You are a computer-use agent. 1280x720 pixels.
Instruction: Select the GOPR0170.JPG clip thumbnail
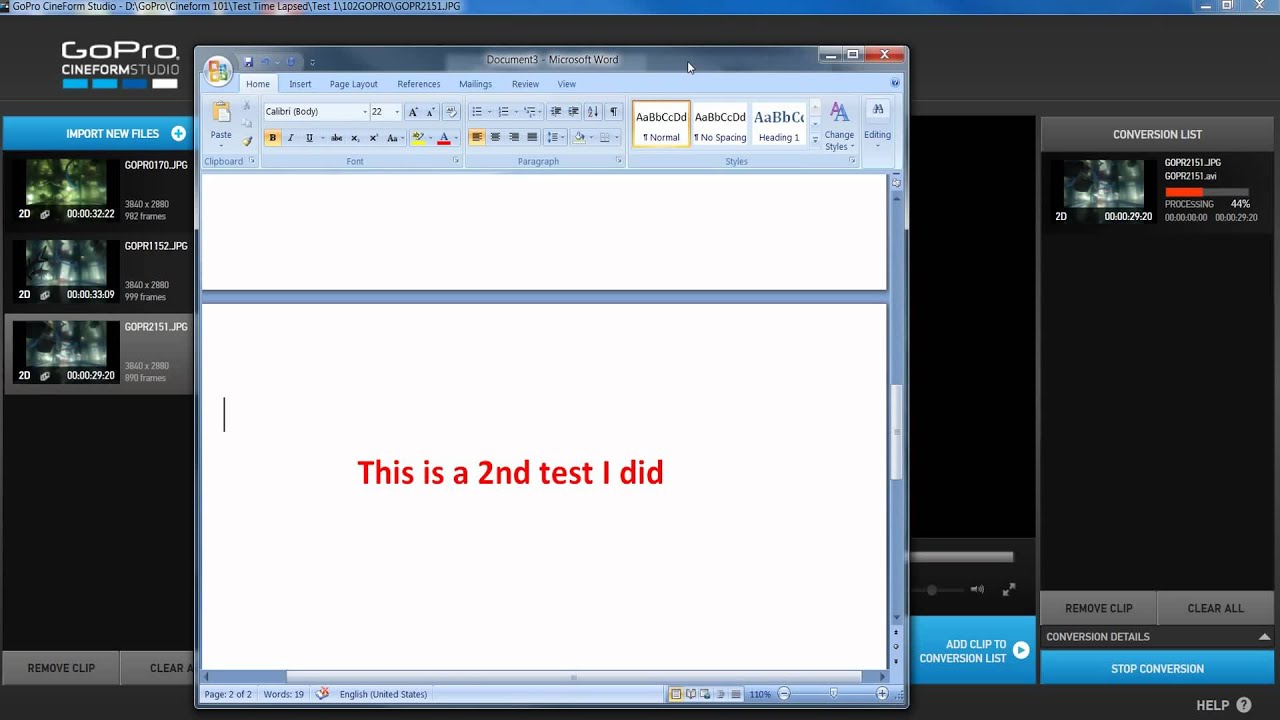(66, 190)
